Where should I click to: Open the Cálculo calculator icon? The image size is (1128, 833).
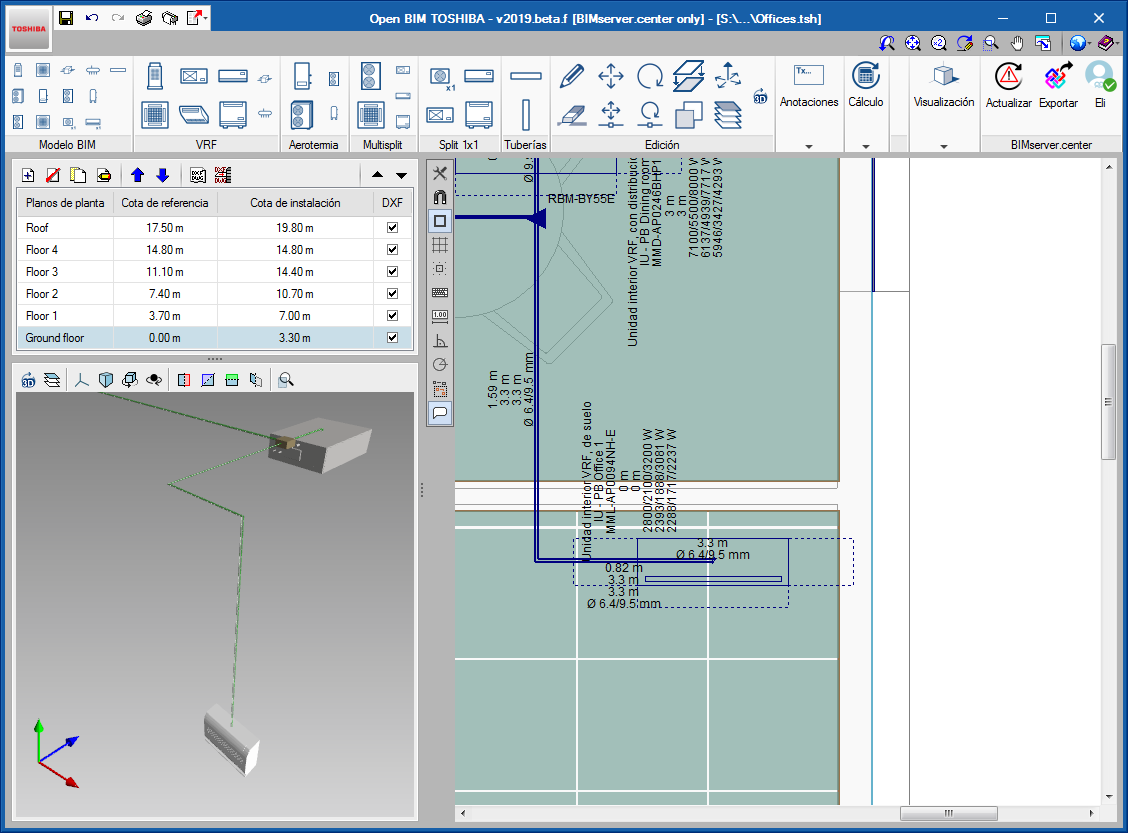click(865, 76)
